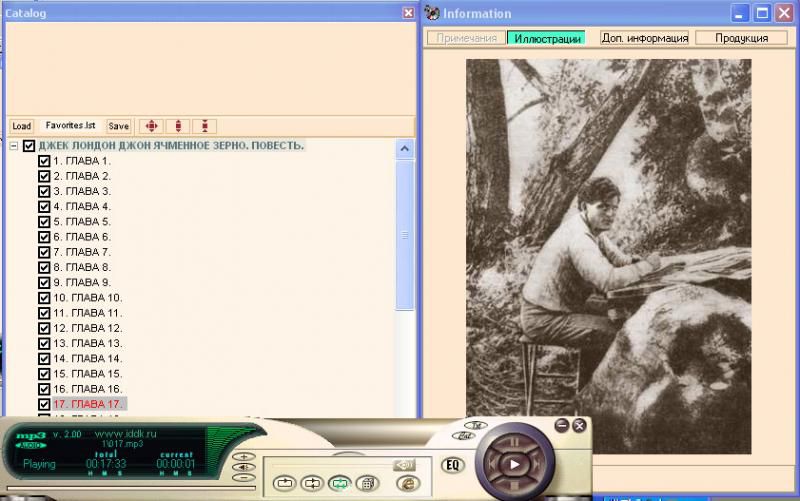Switch to the Иллюстрации tab
This screenshot has width=800, height=501.
pyautogui.click(x=546, y=38)
